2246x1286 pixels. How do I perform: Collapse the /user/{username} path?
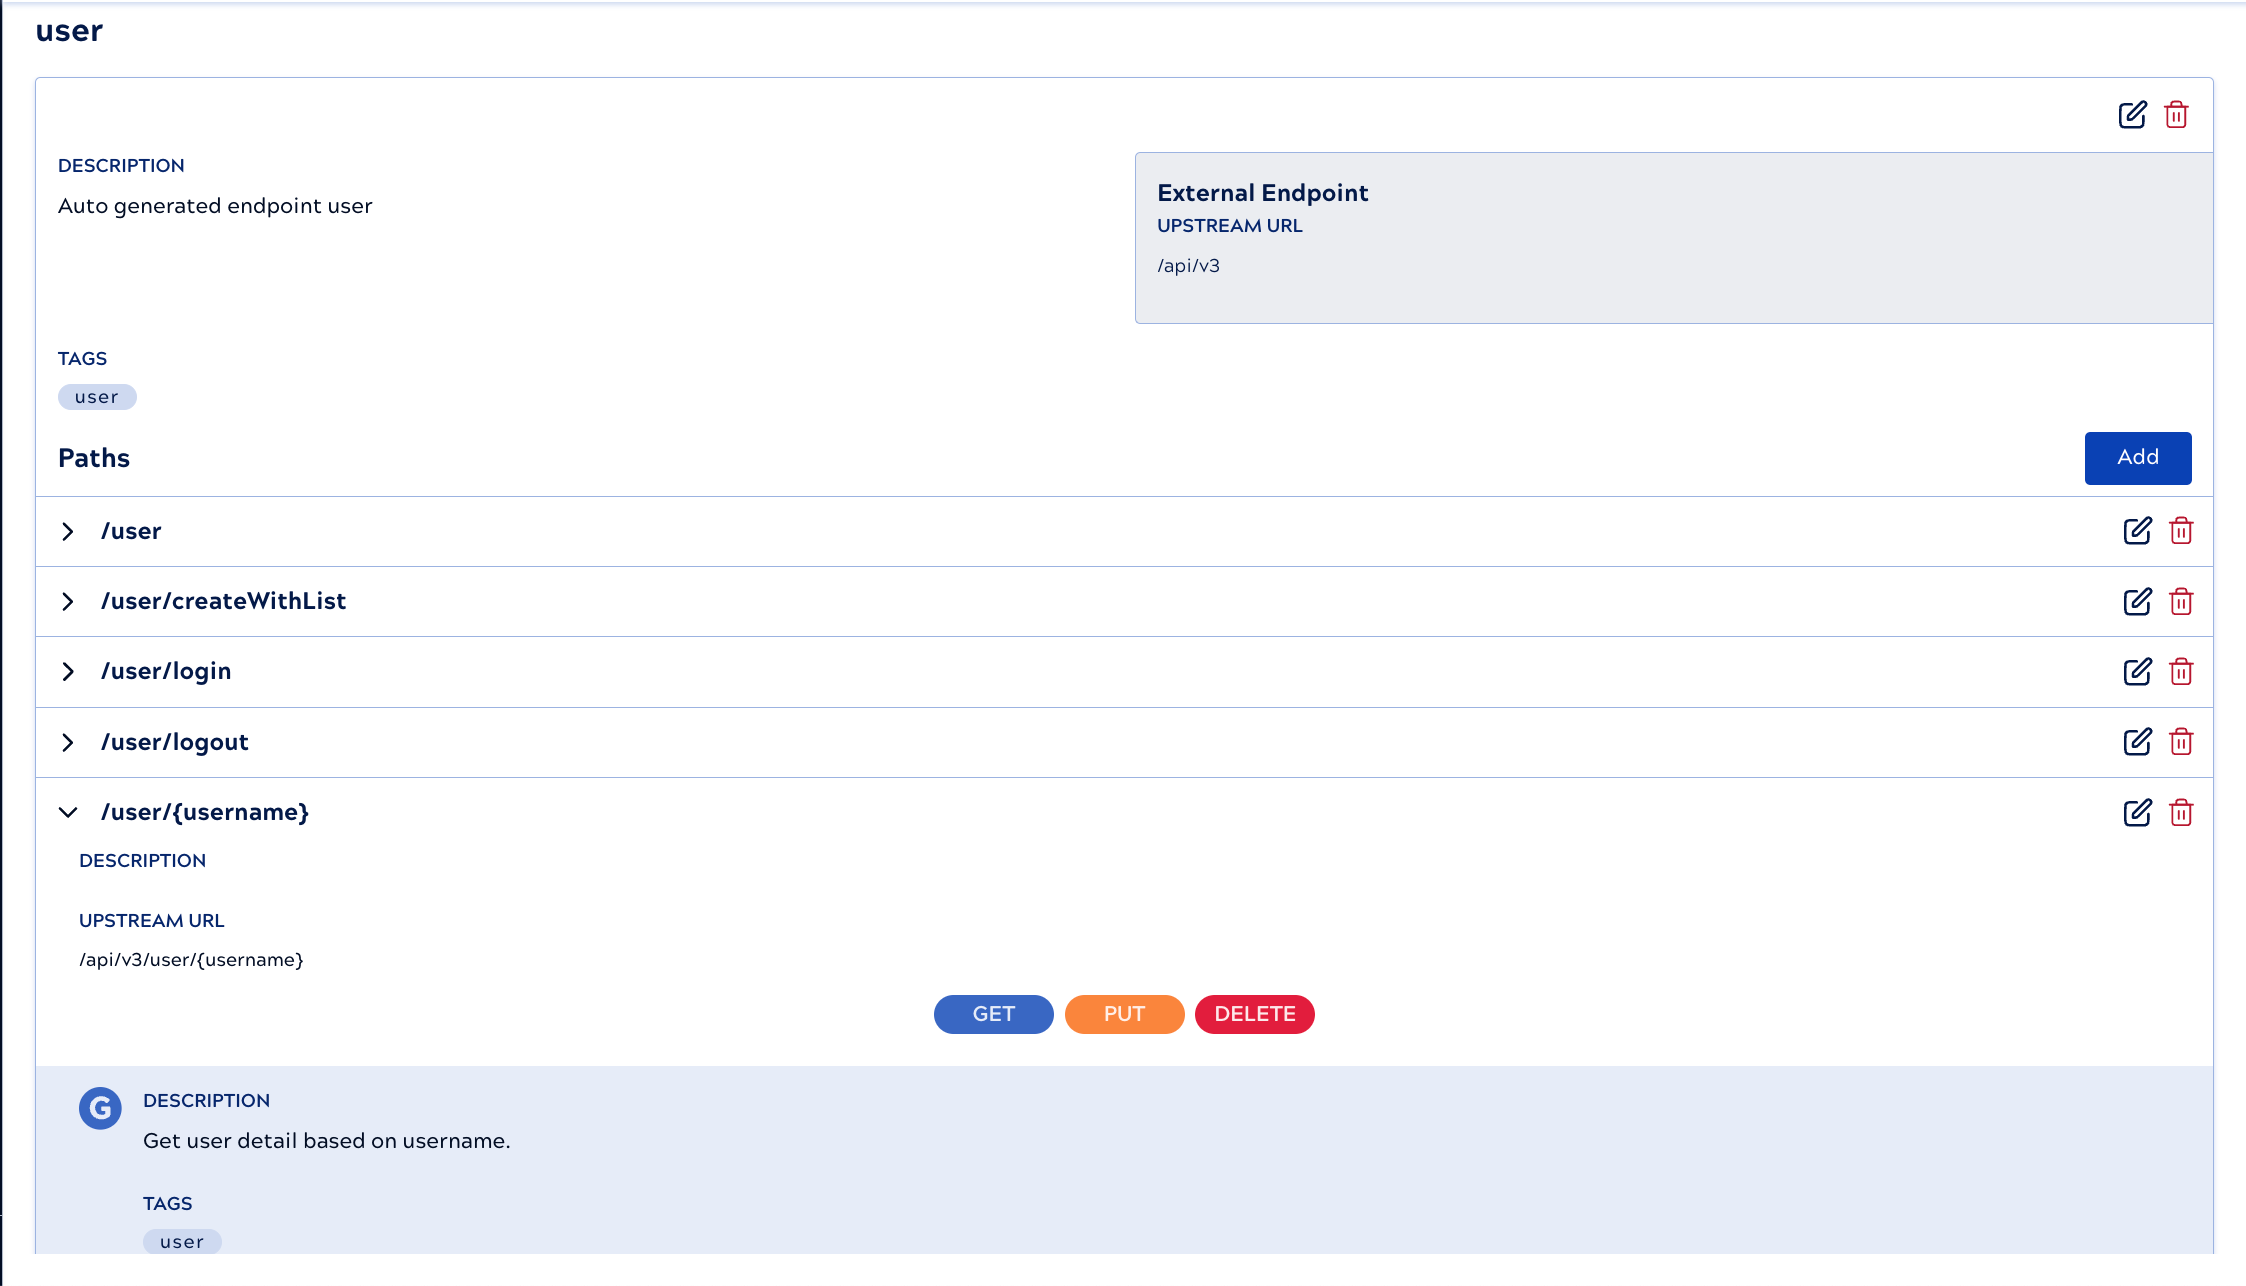(68, 813)
